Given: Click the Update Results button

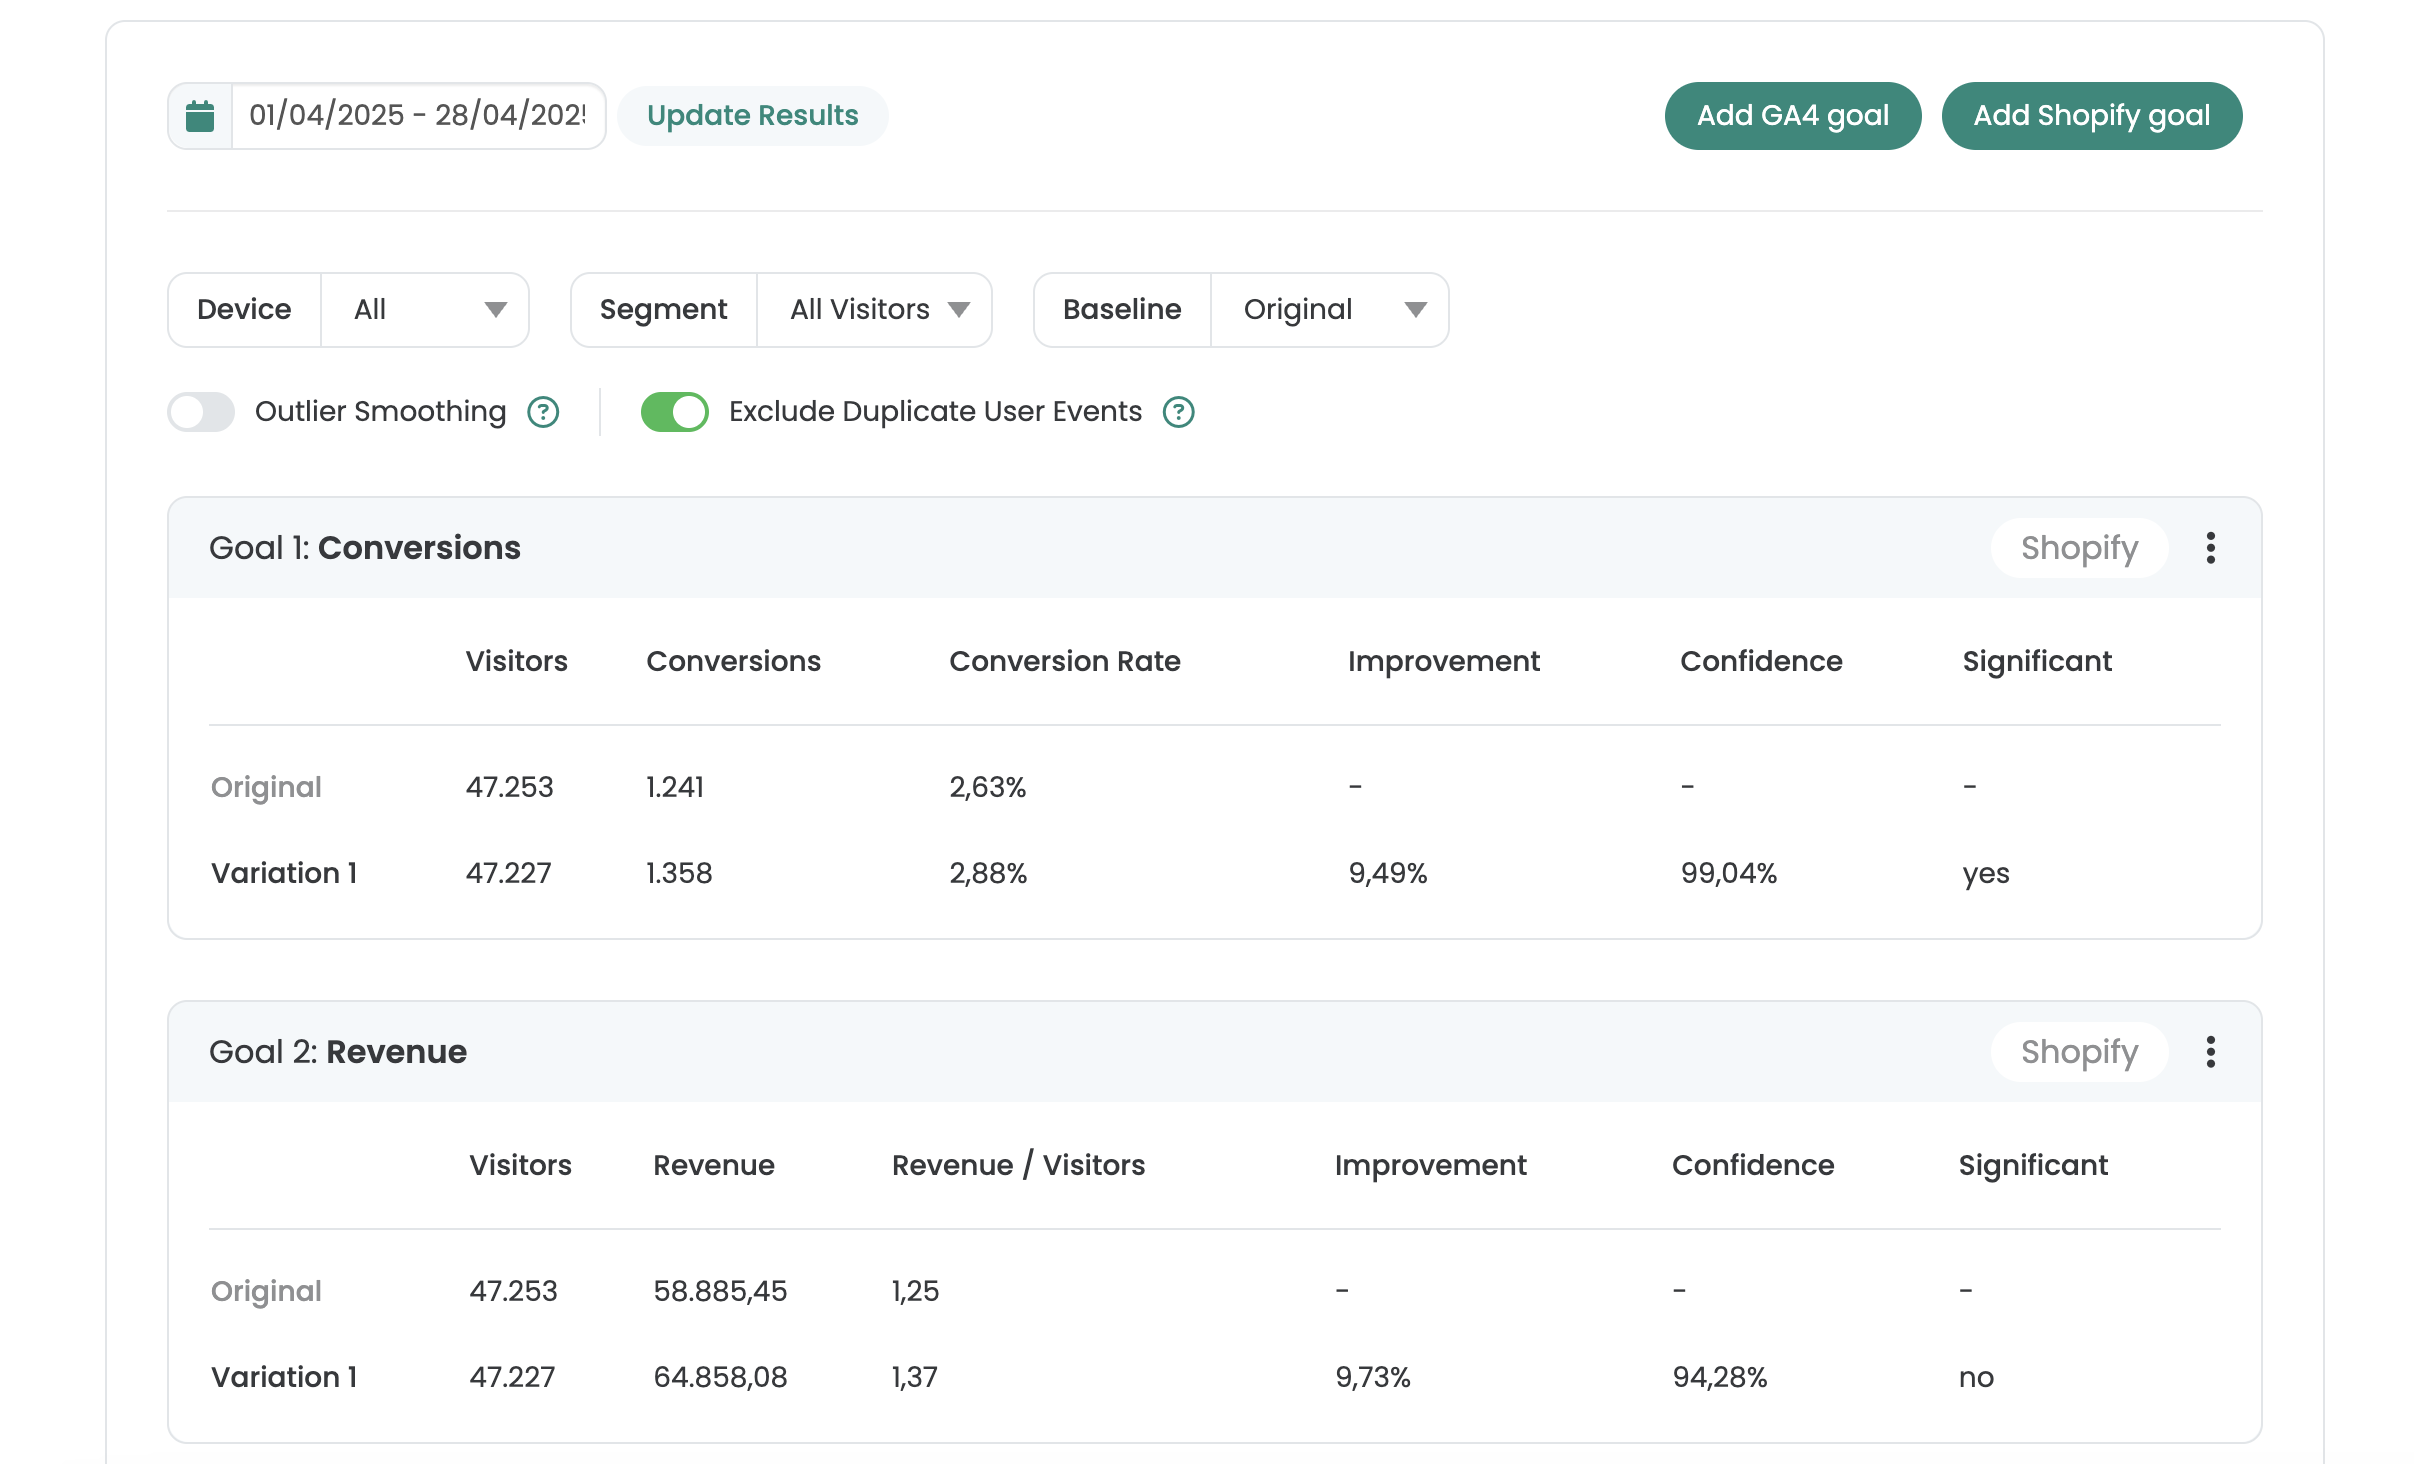Looking at the screenshot, I should 752,116.
